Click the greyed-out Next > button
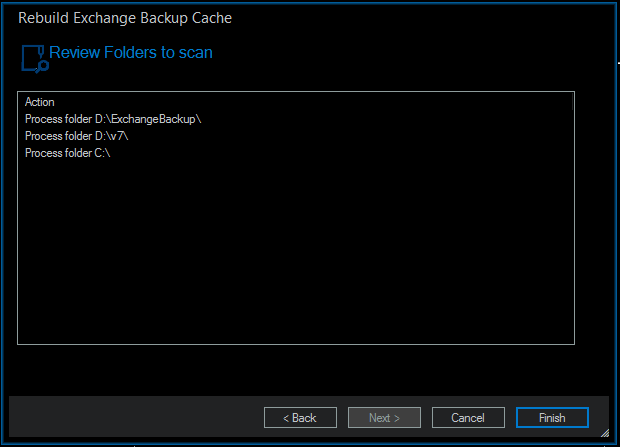620x447 pixels. tap(384, 417)
